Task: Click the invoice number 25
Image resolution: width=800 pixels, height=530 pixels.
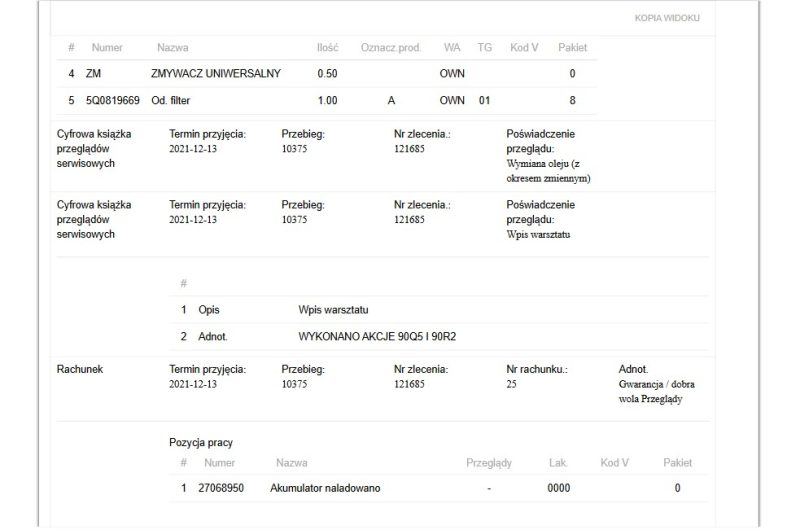Action: [511, 384]
